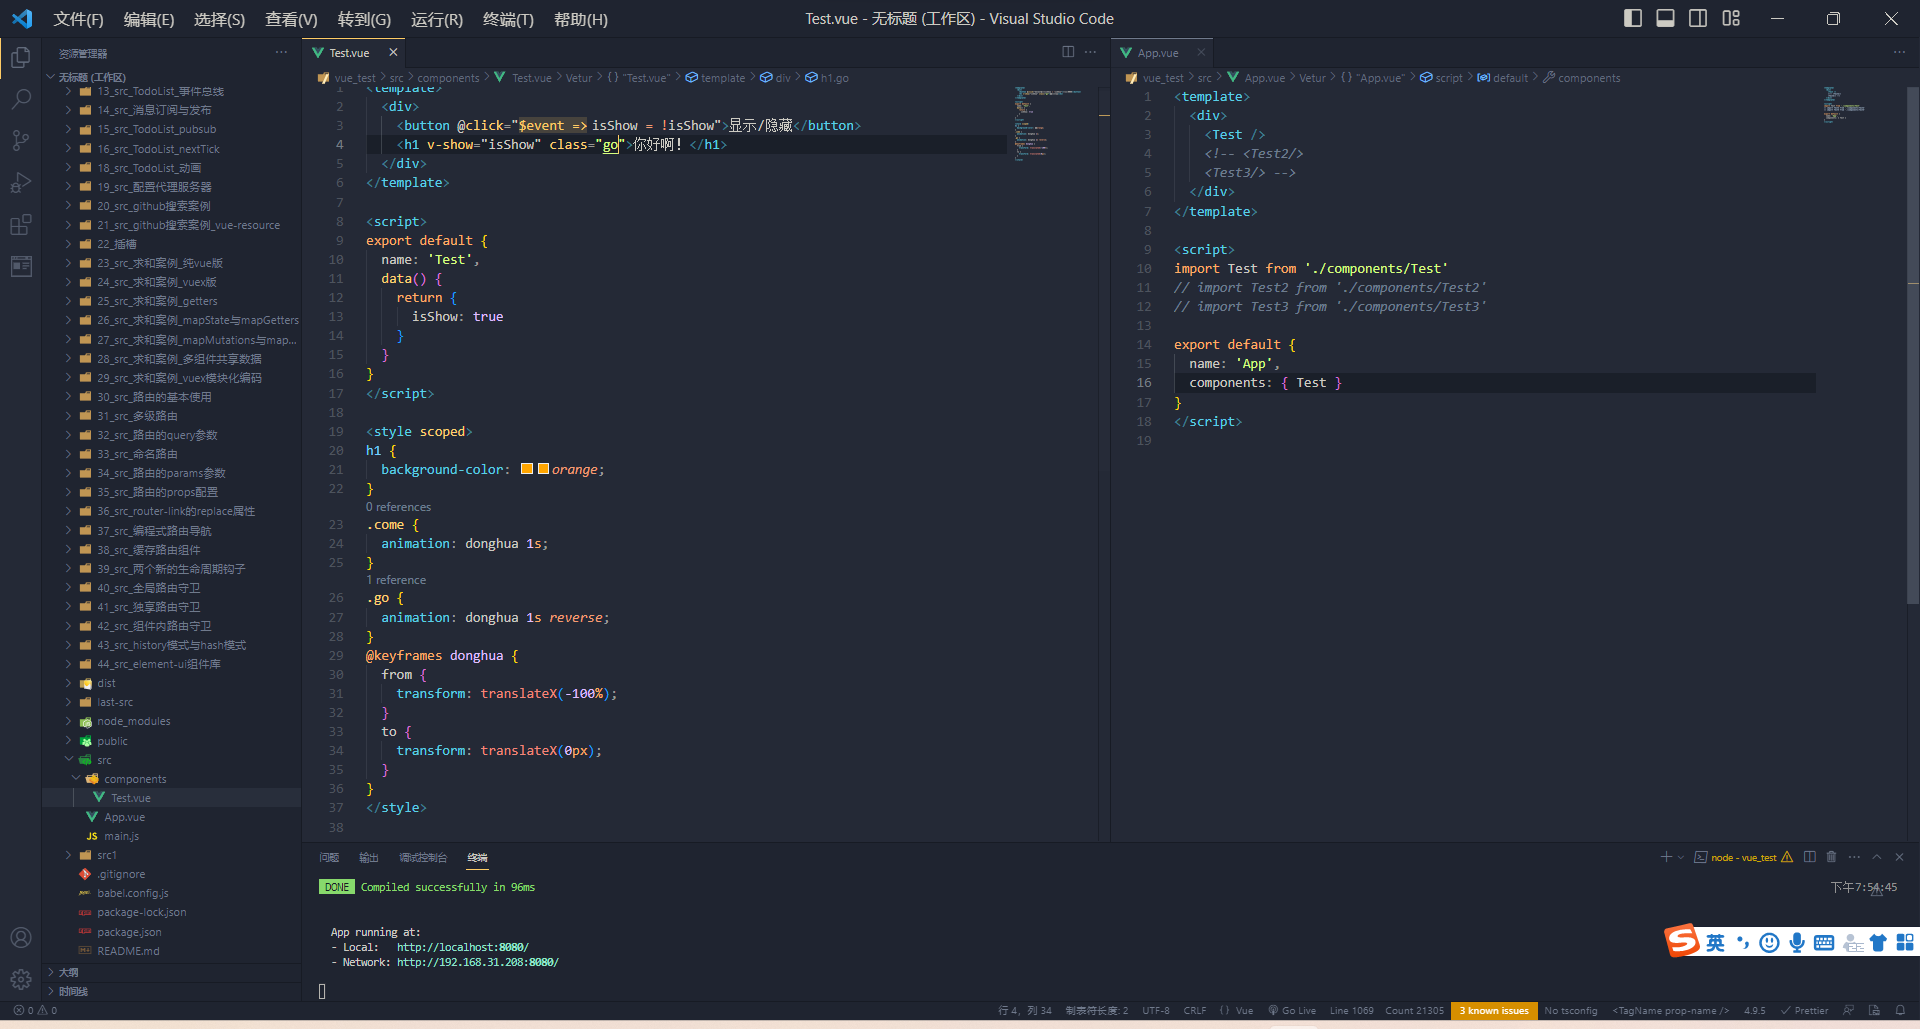Open new terminal profile dropdown arrow

coord(1681,857)
